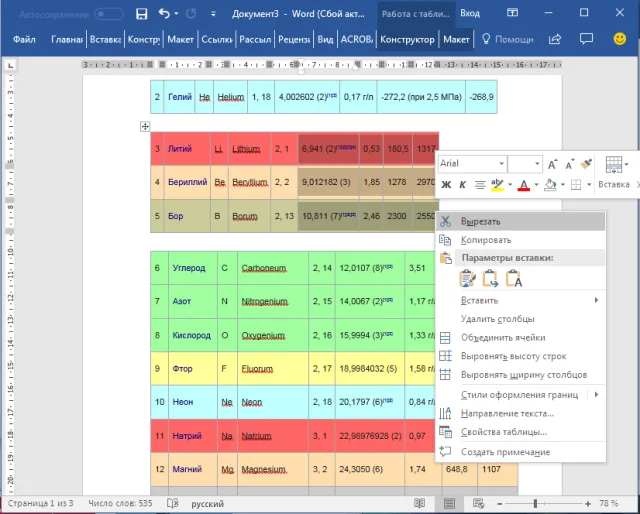Open the Рассылки tab
The width and height of the screenshot is (640, 514).
tap(255, 40)
